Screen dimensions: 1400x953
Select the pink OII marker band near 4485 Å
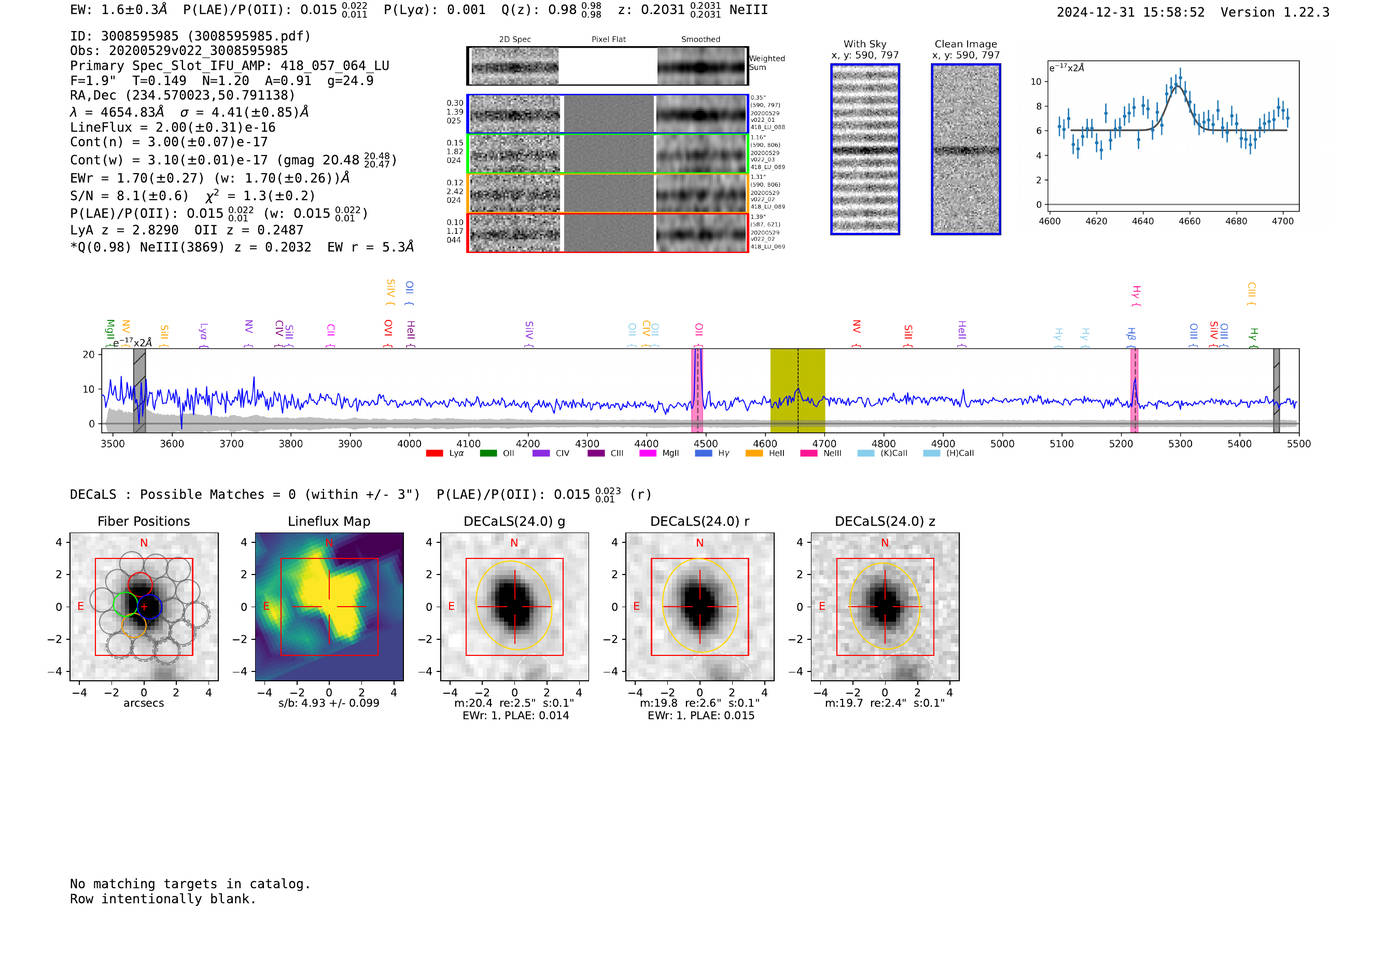coord(697,391)
